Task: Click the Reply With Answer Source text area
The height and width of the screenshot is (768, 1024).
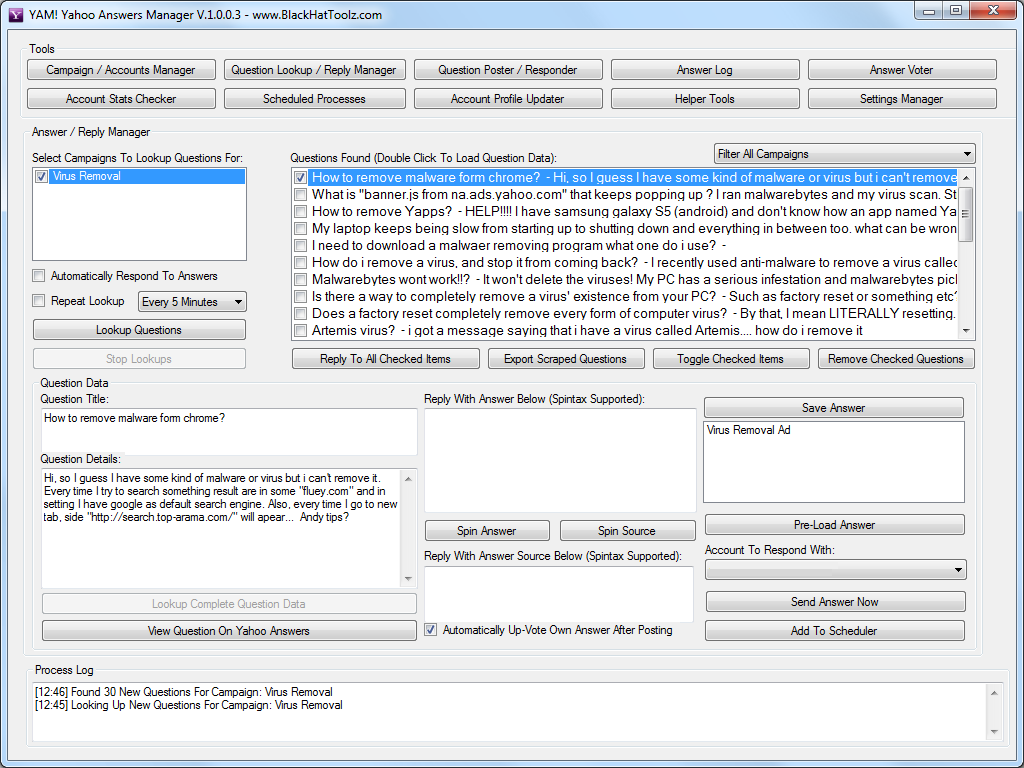Action: pos(559,594)
